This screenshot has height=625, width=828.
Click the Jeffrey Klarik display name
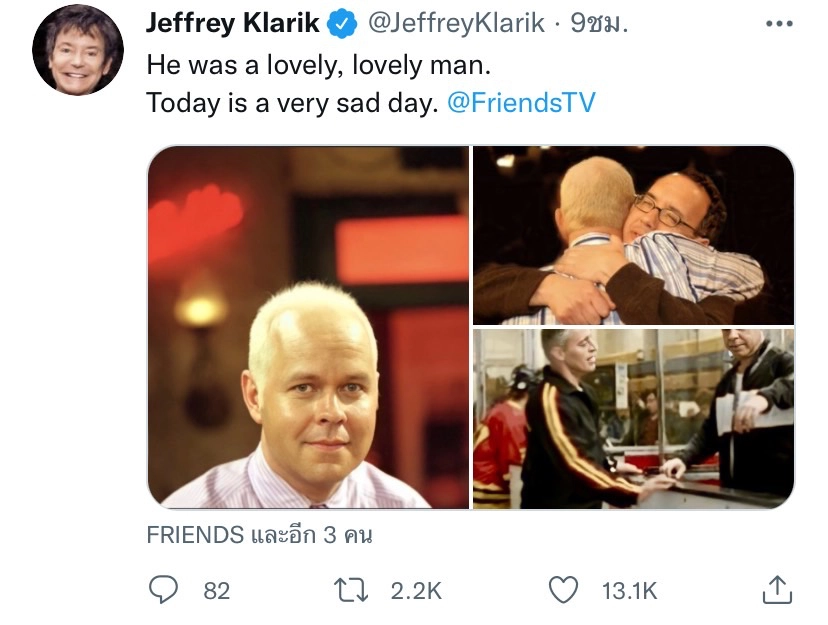tap(233, 23)
